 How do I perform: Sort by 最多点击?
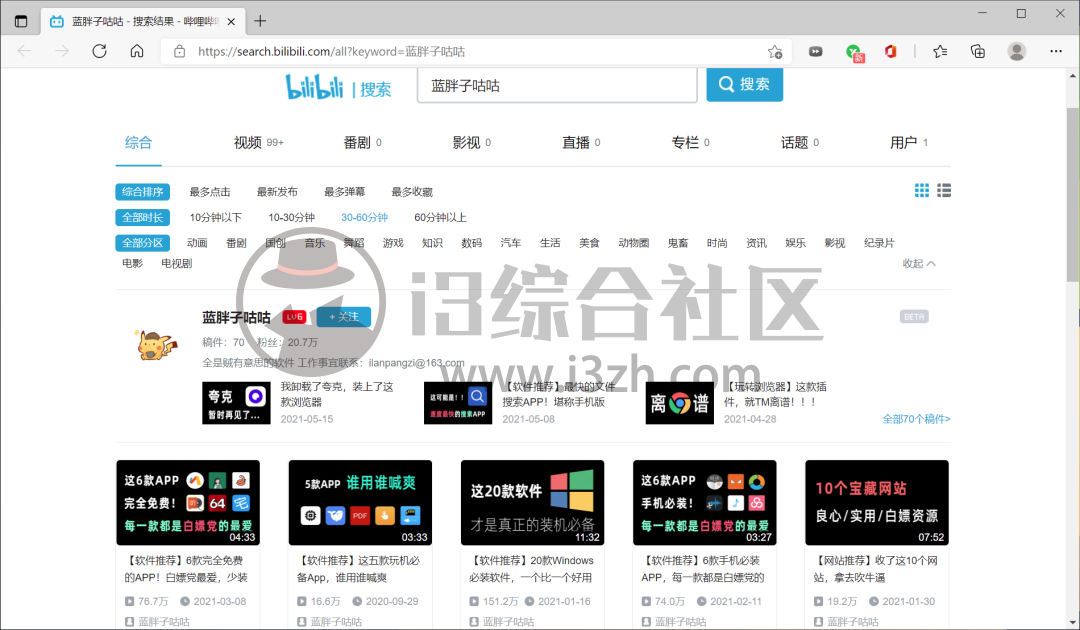point(210,191)
